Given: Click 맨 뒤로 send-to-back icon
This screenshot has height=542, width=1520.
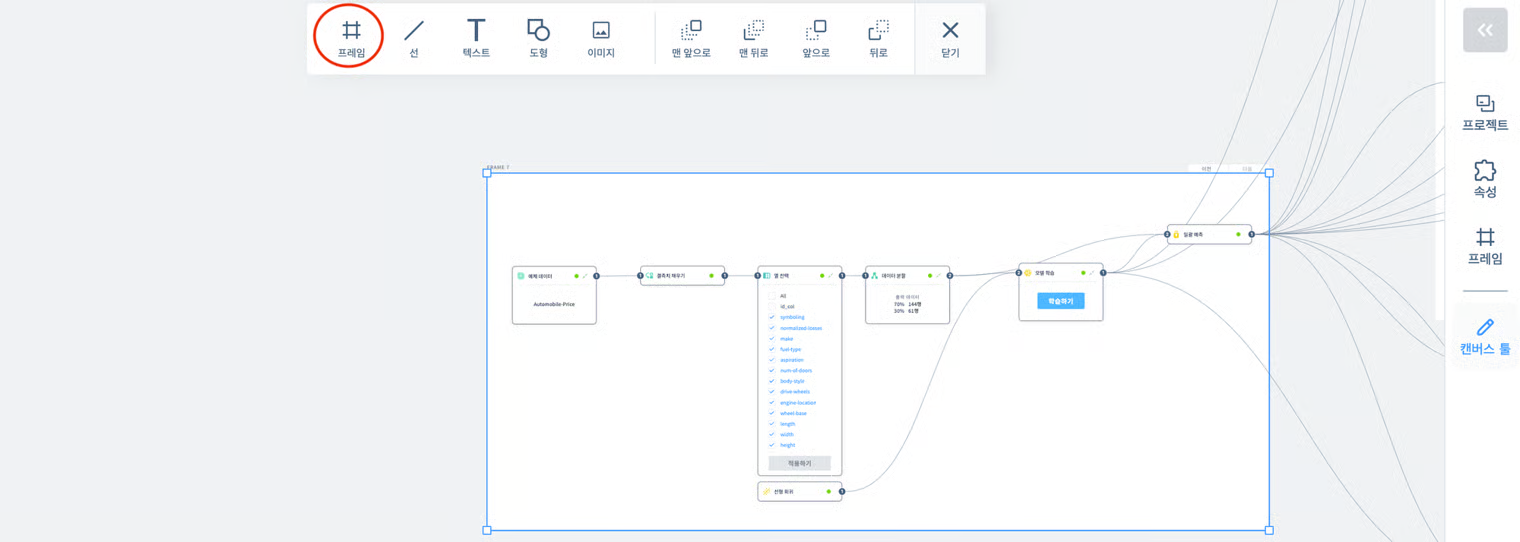Looking at the screenshot, I should (753, 38).
